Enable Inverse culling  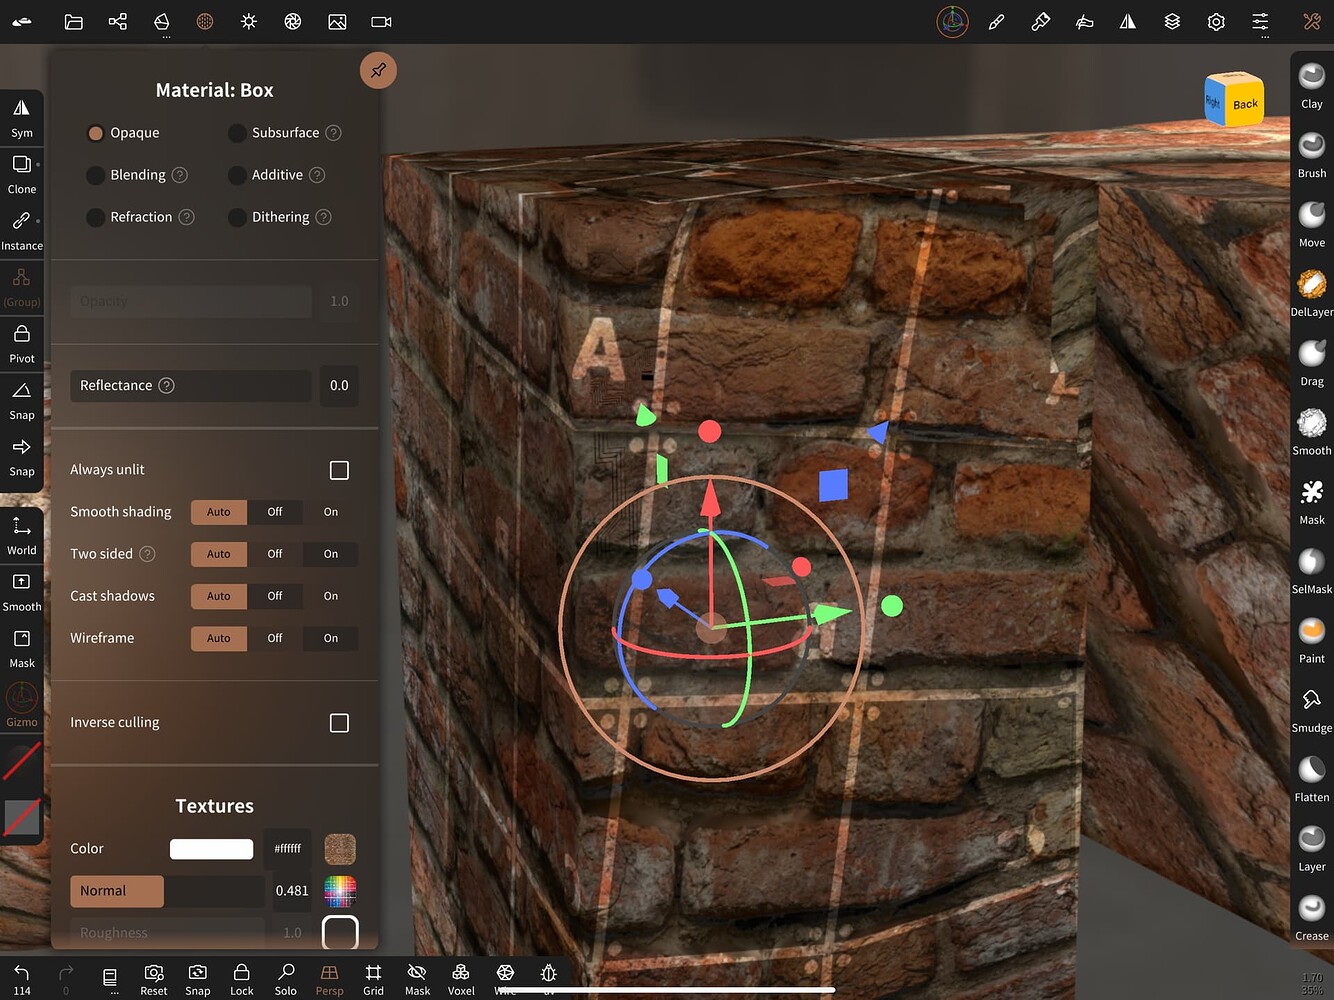[340, 722]
